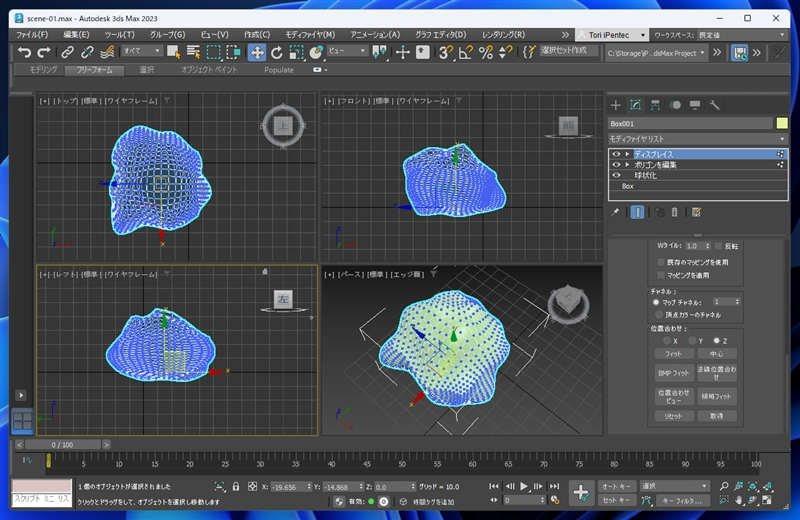Screen dimensions: 800x520
Task: Toggle 3D Snaps
Action: [445, 52]
